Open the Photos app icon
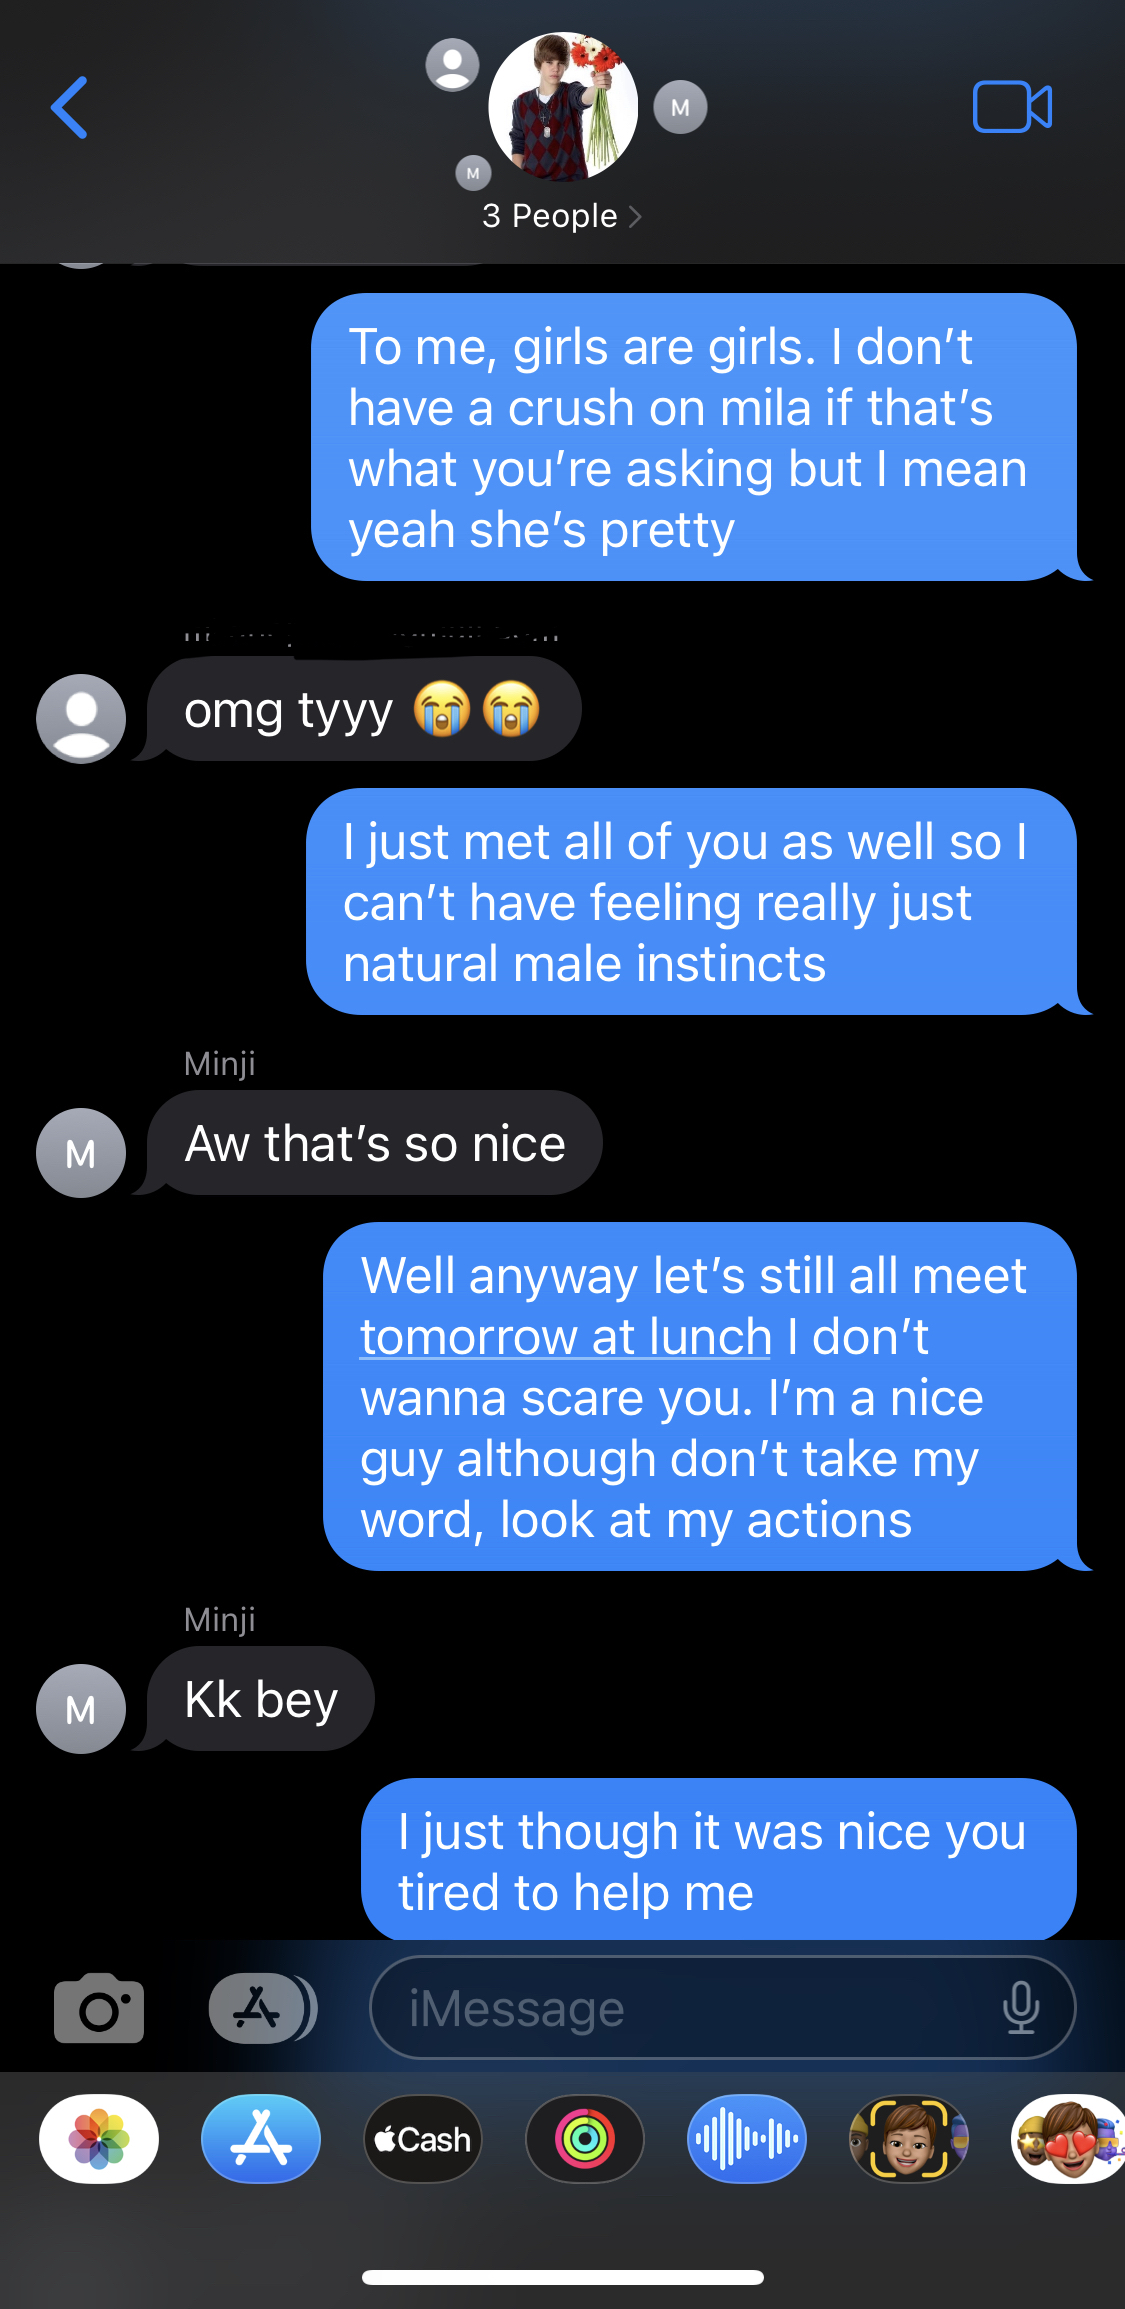This screenshot has width=1125, height=2309. [x=99, y=2139]
